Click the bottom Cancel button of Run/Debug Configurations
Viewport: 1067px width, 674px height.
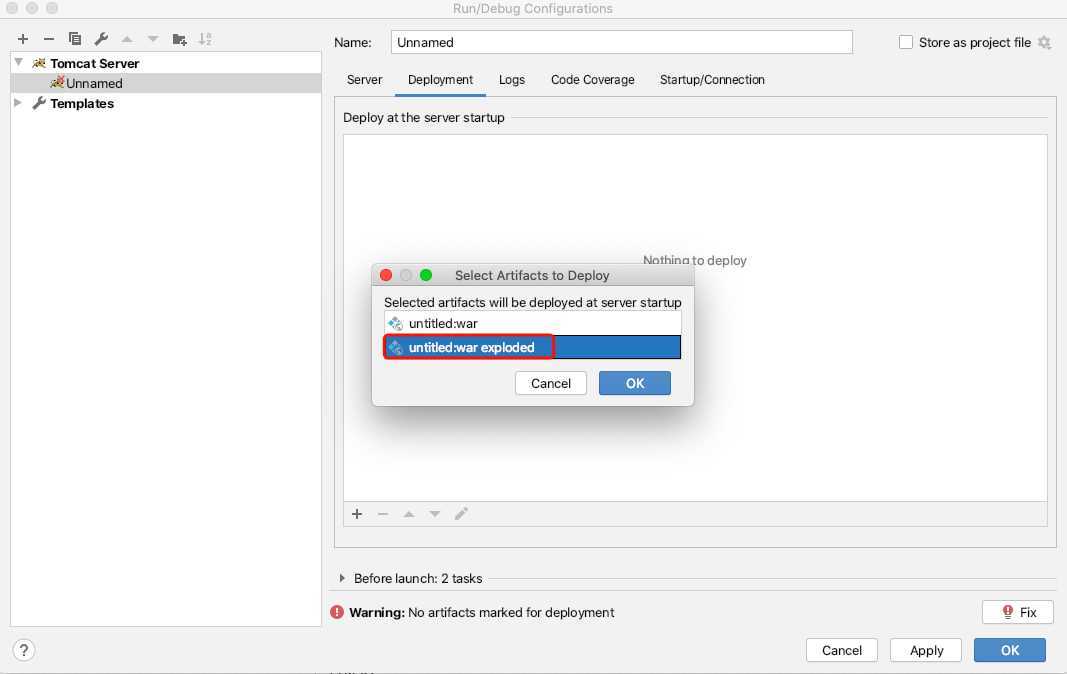coord(842,650)
